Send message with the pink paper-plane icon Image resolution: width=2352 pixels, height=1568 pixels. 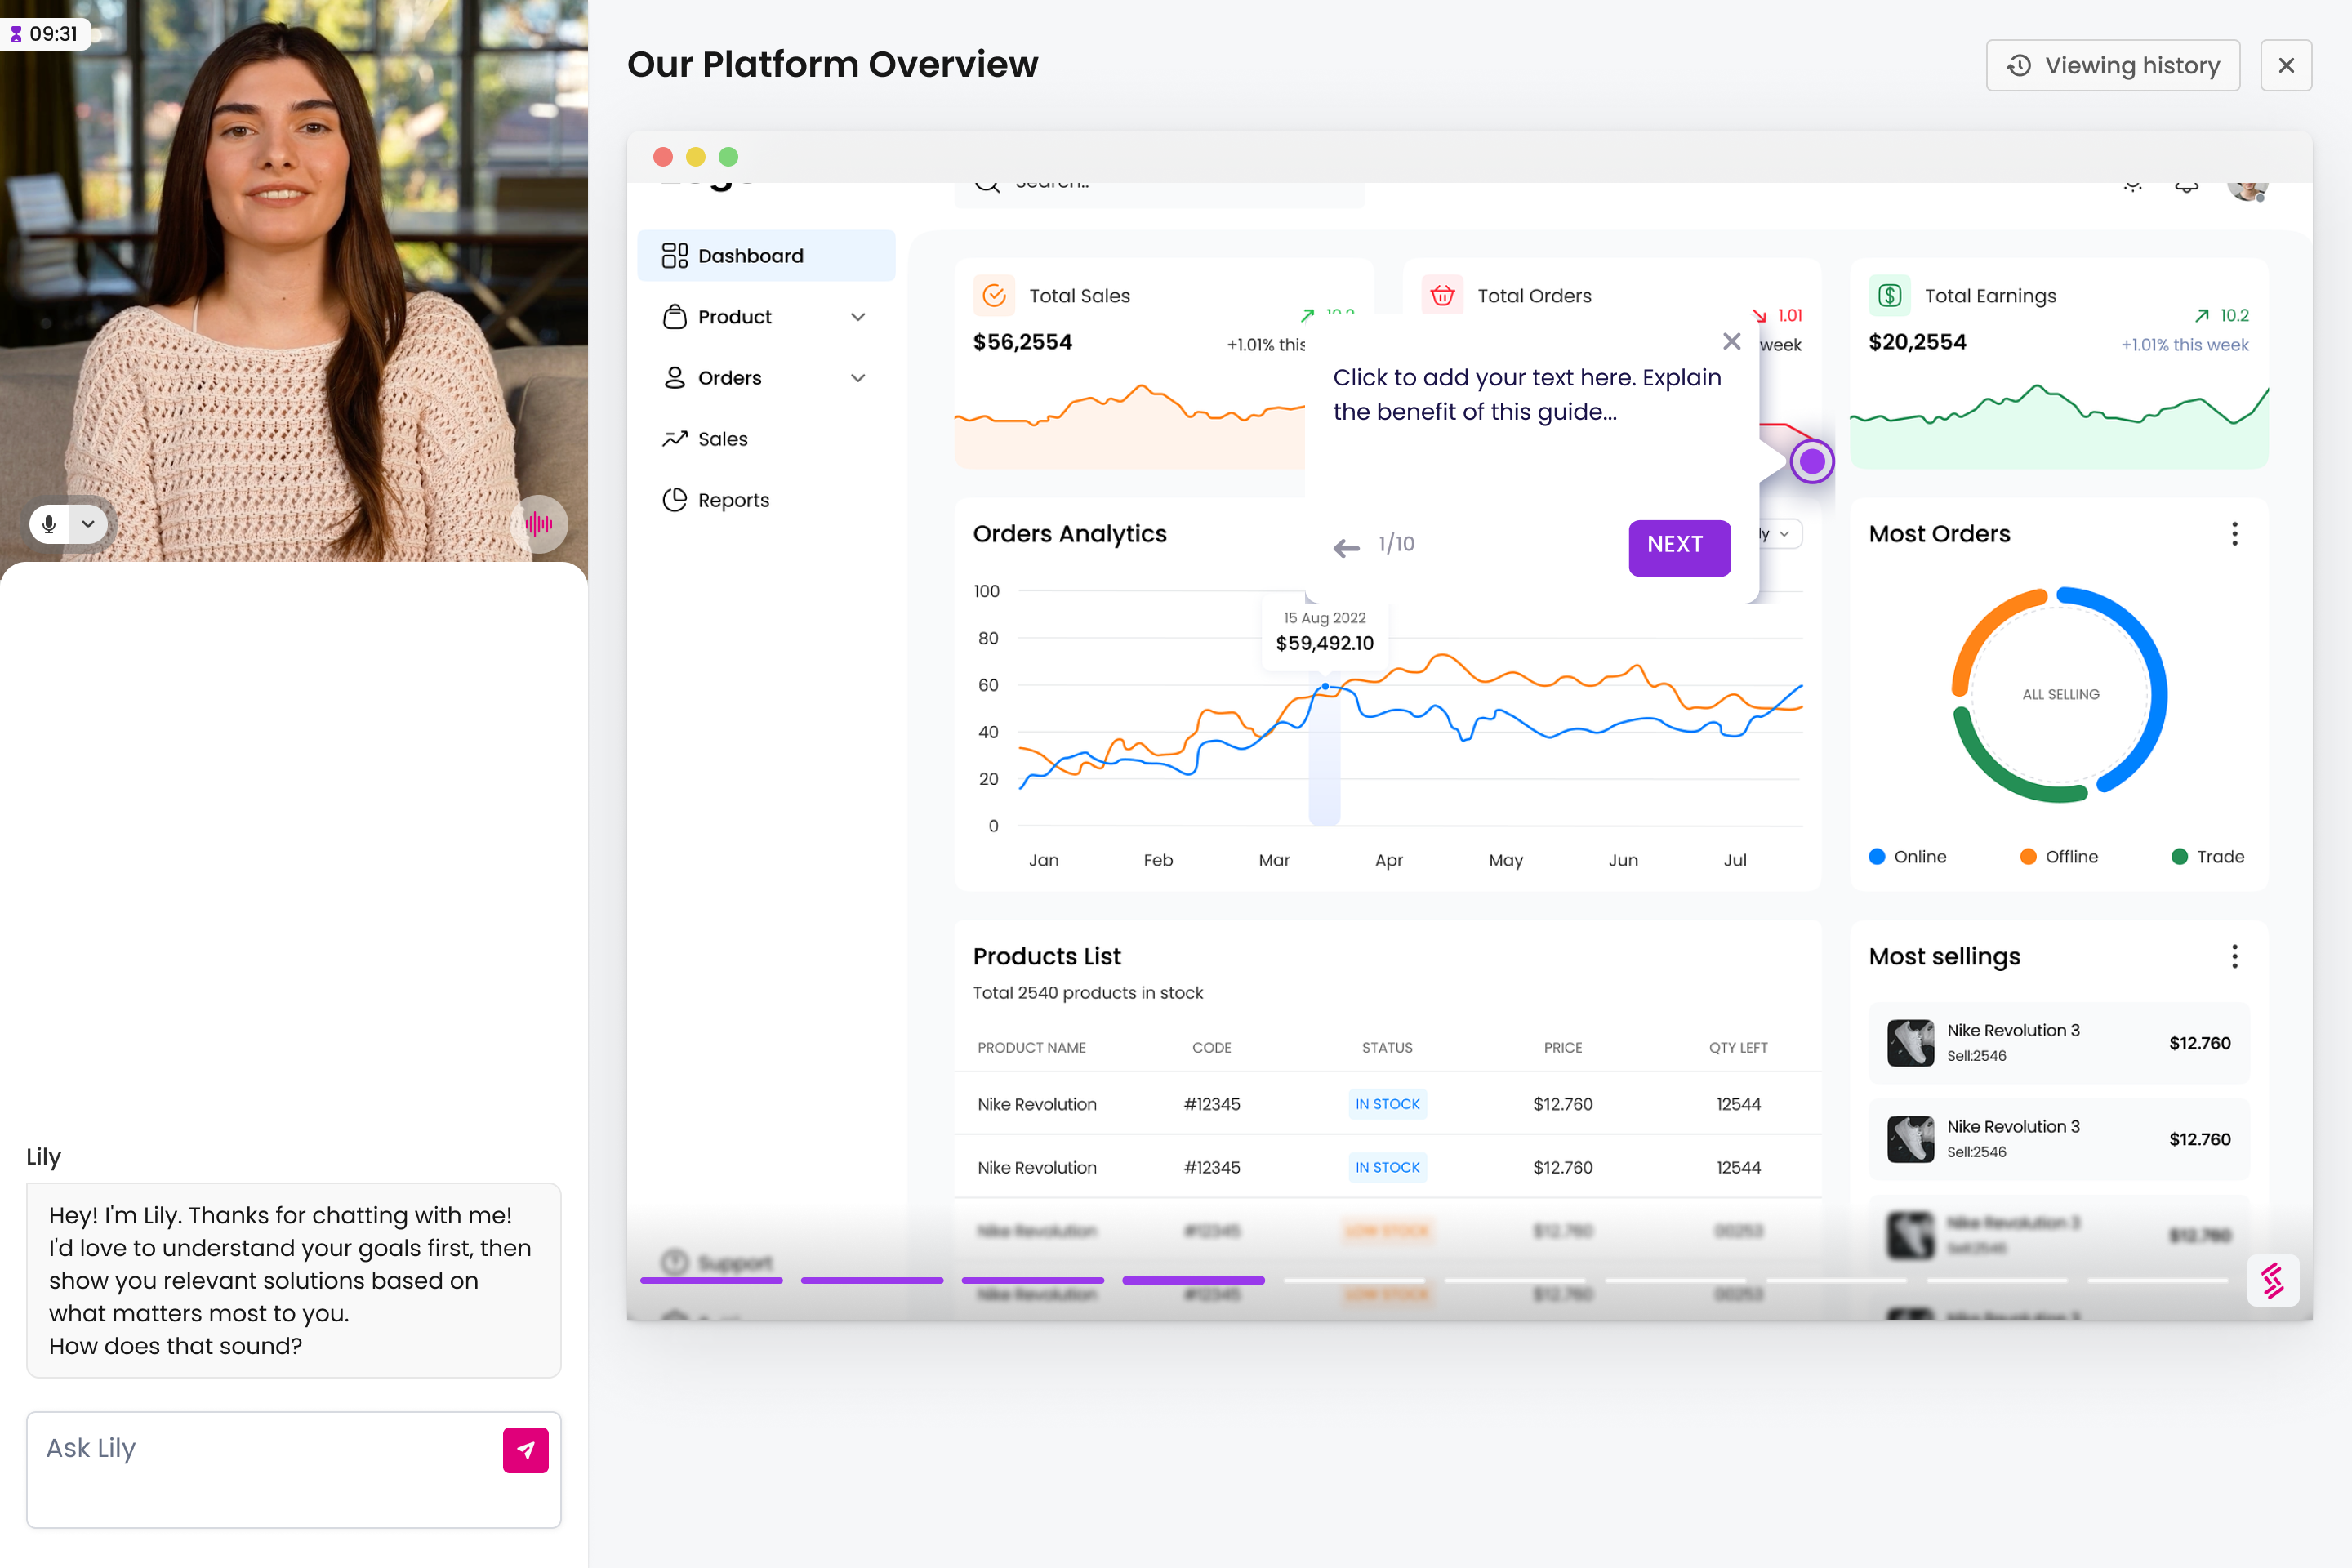tap(525, 1449)
